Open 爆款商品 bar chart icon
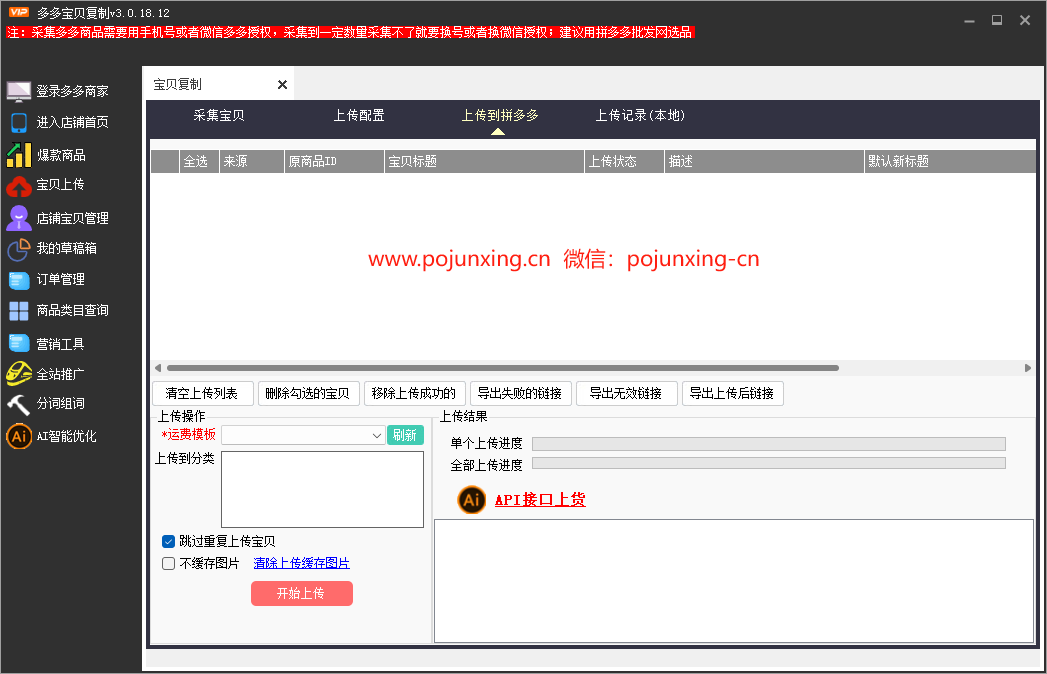 pyautogui.click(x=19, y=154)
